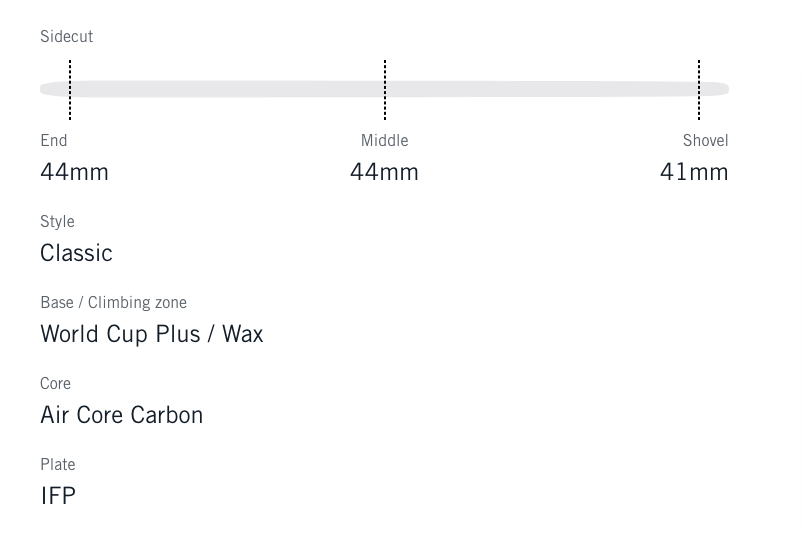Click the 44mm value under End
802x545 pixels.
(74, 172)
